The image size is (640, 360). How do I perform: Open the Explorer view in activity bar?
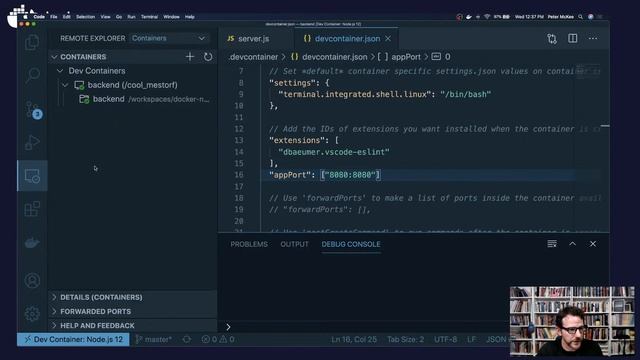pyautogui.click(x=32, y=42)
